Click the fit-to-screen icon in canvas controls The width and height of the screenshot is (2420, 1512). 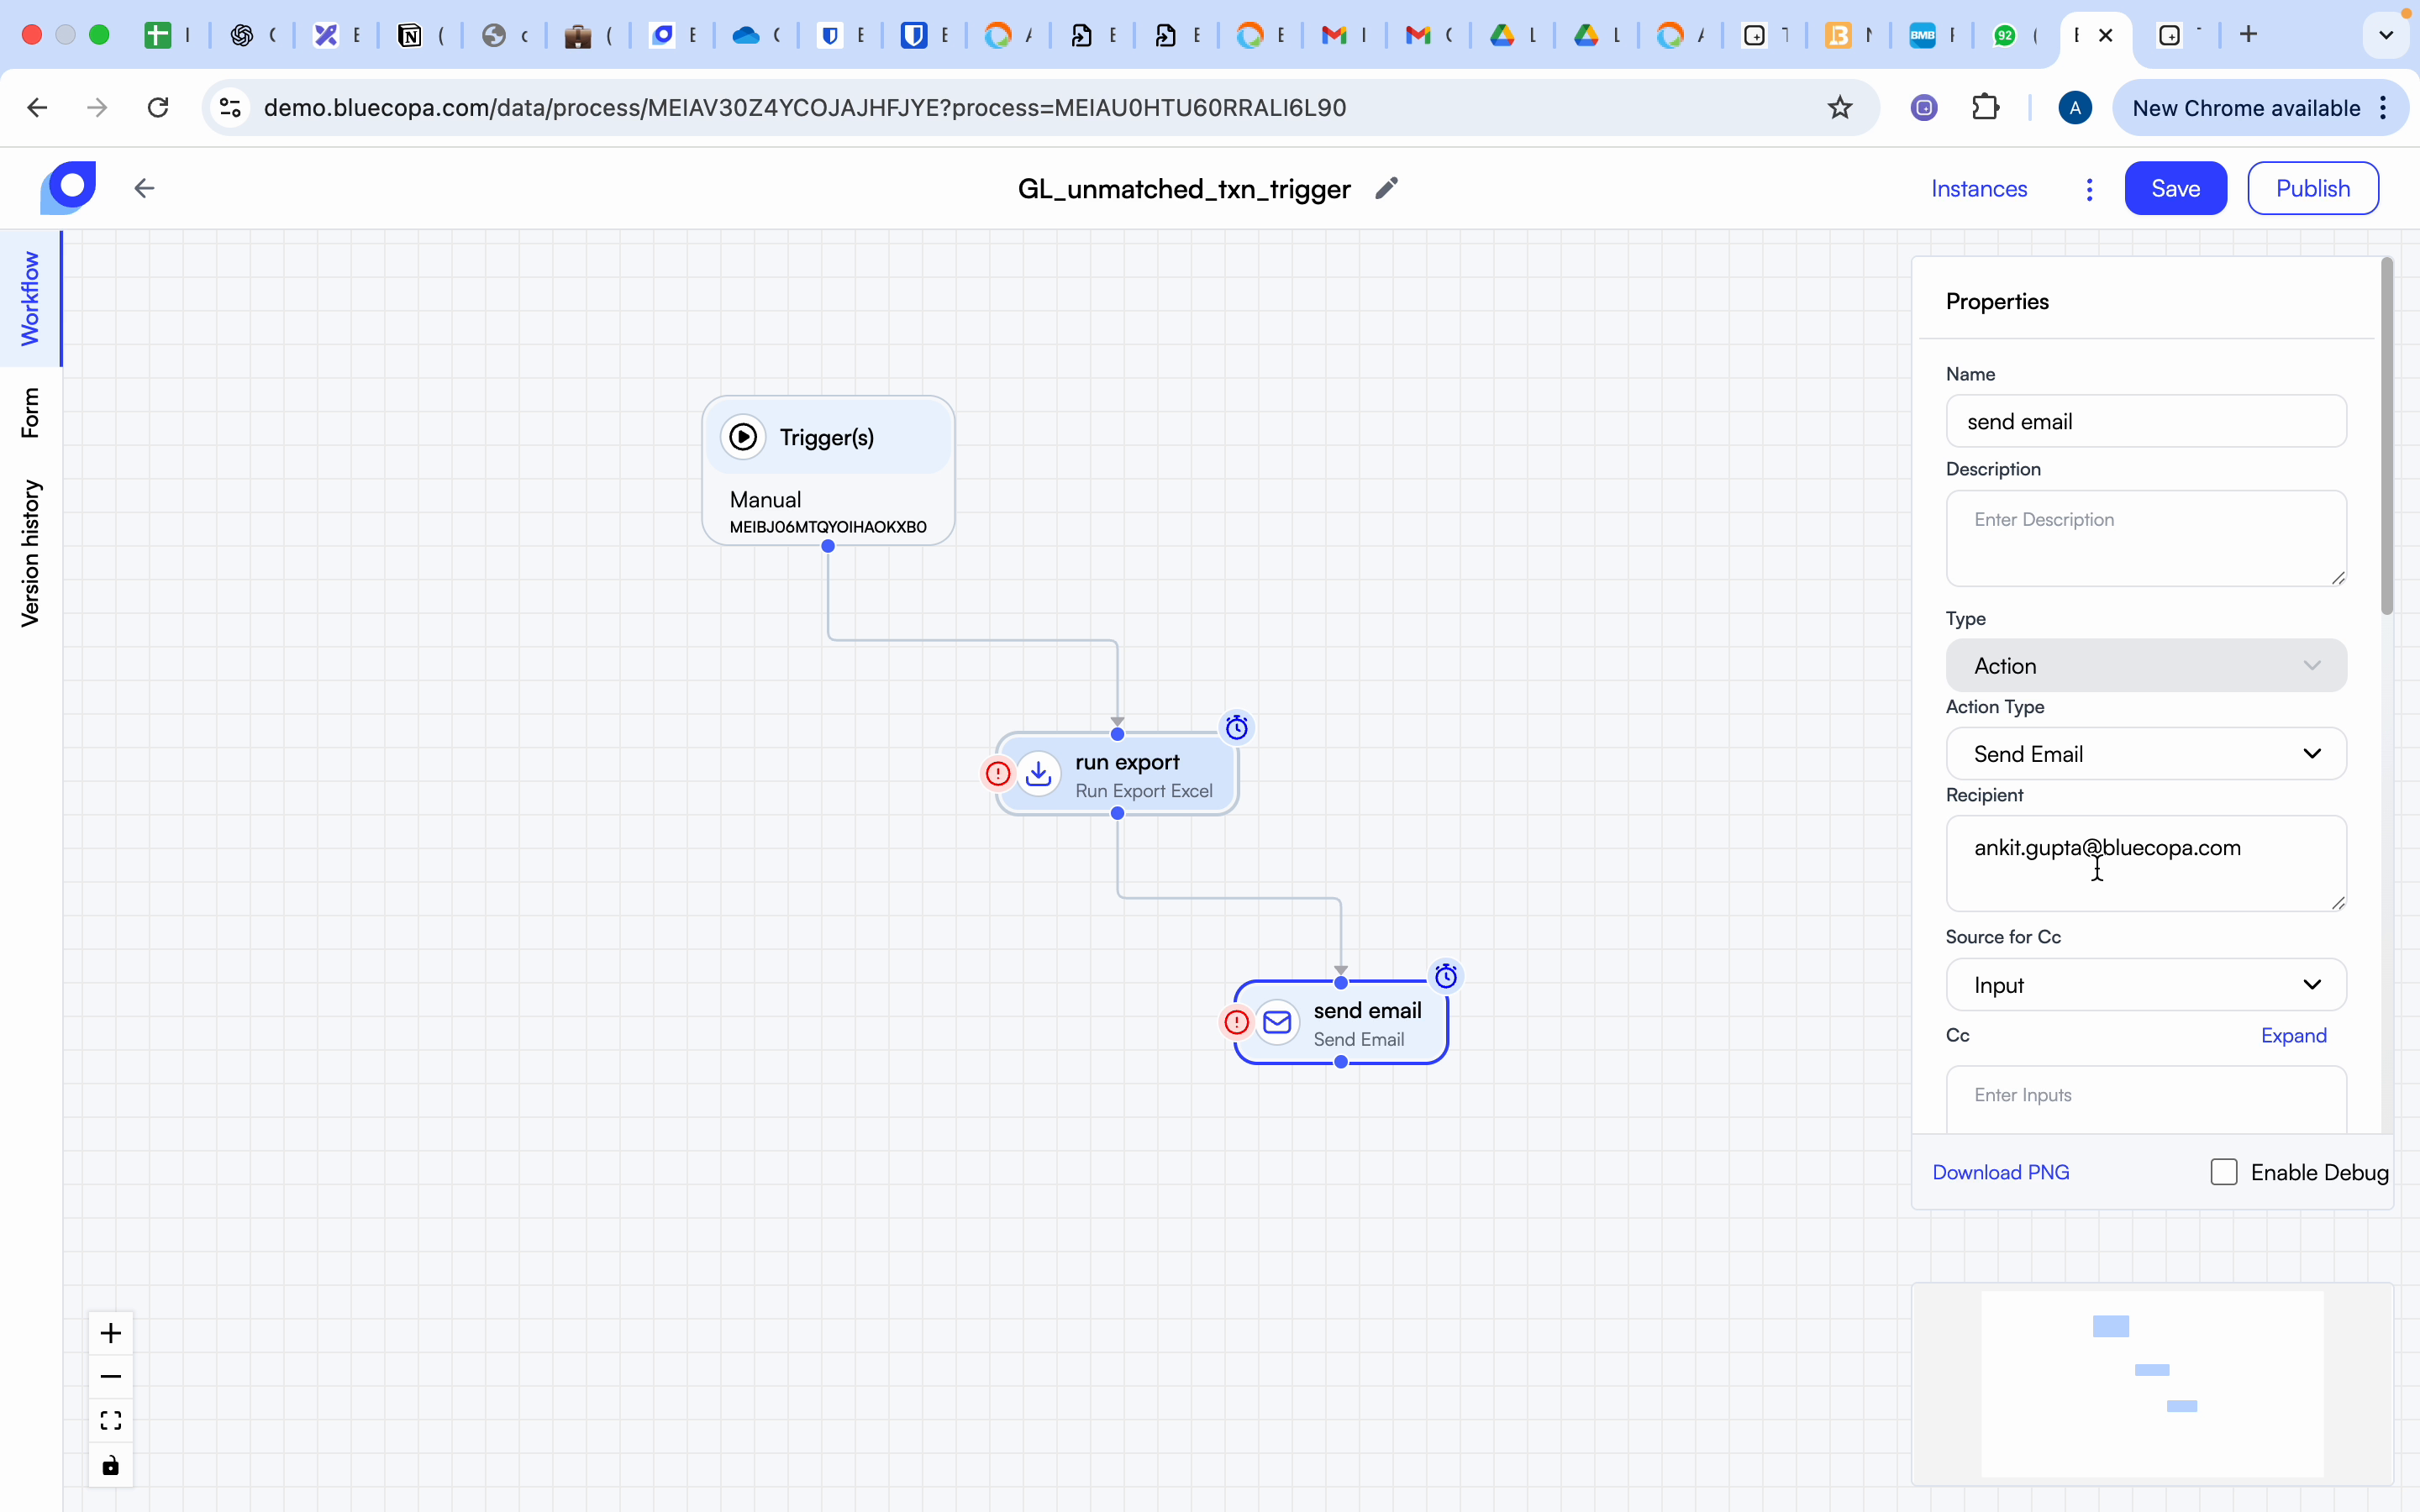[x=110, y=1419]
